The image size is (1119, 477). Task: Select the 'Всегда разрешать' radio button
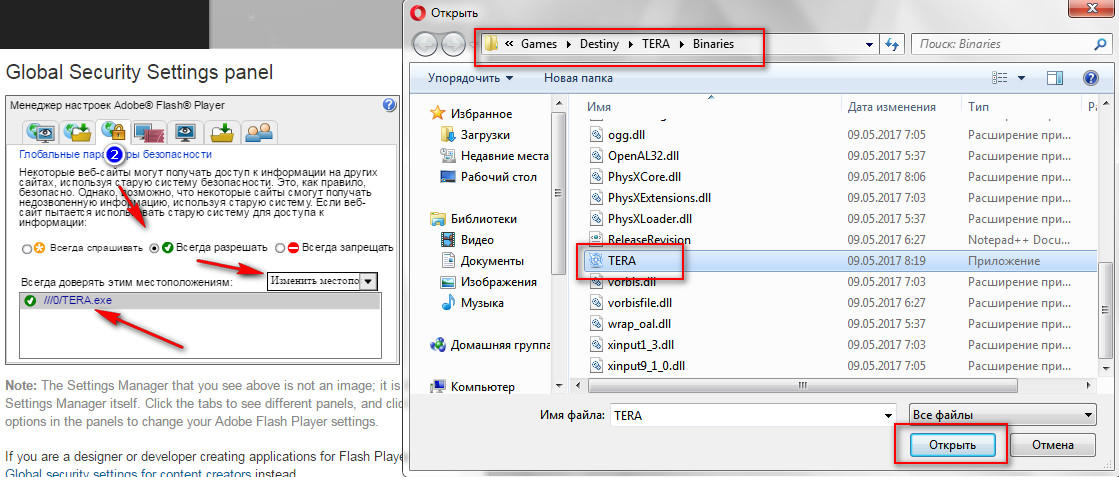(154, 248)
